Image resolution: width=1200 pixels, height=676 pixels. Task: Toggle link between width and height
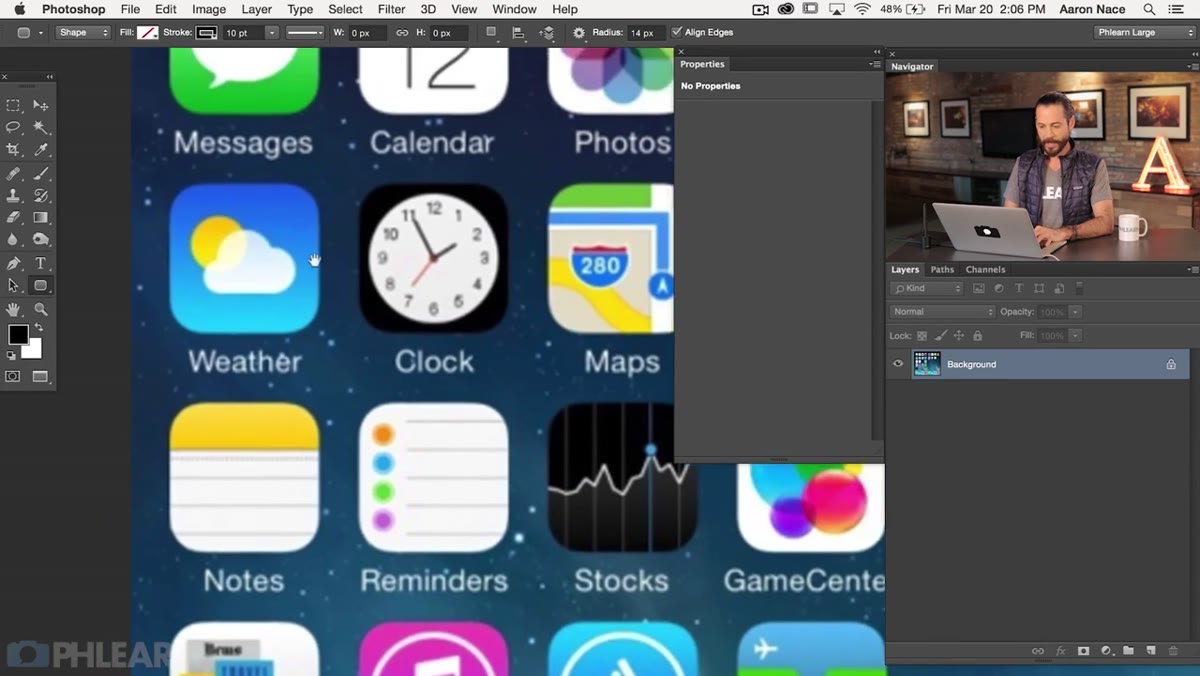pos(402,32)
